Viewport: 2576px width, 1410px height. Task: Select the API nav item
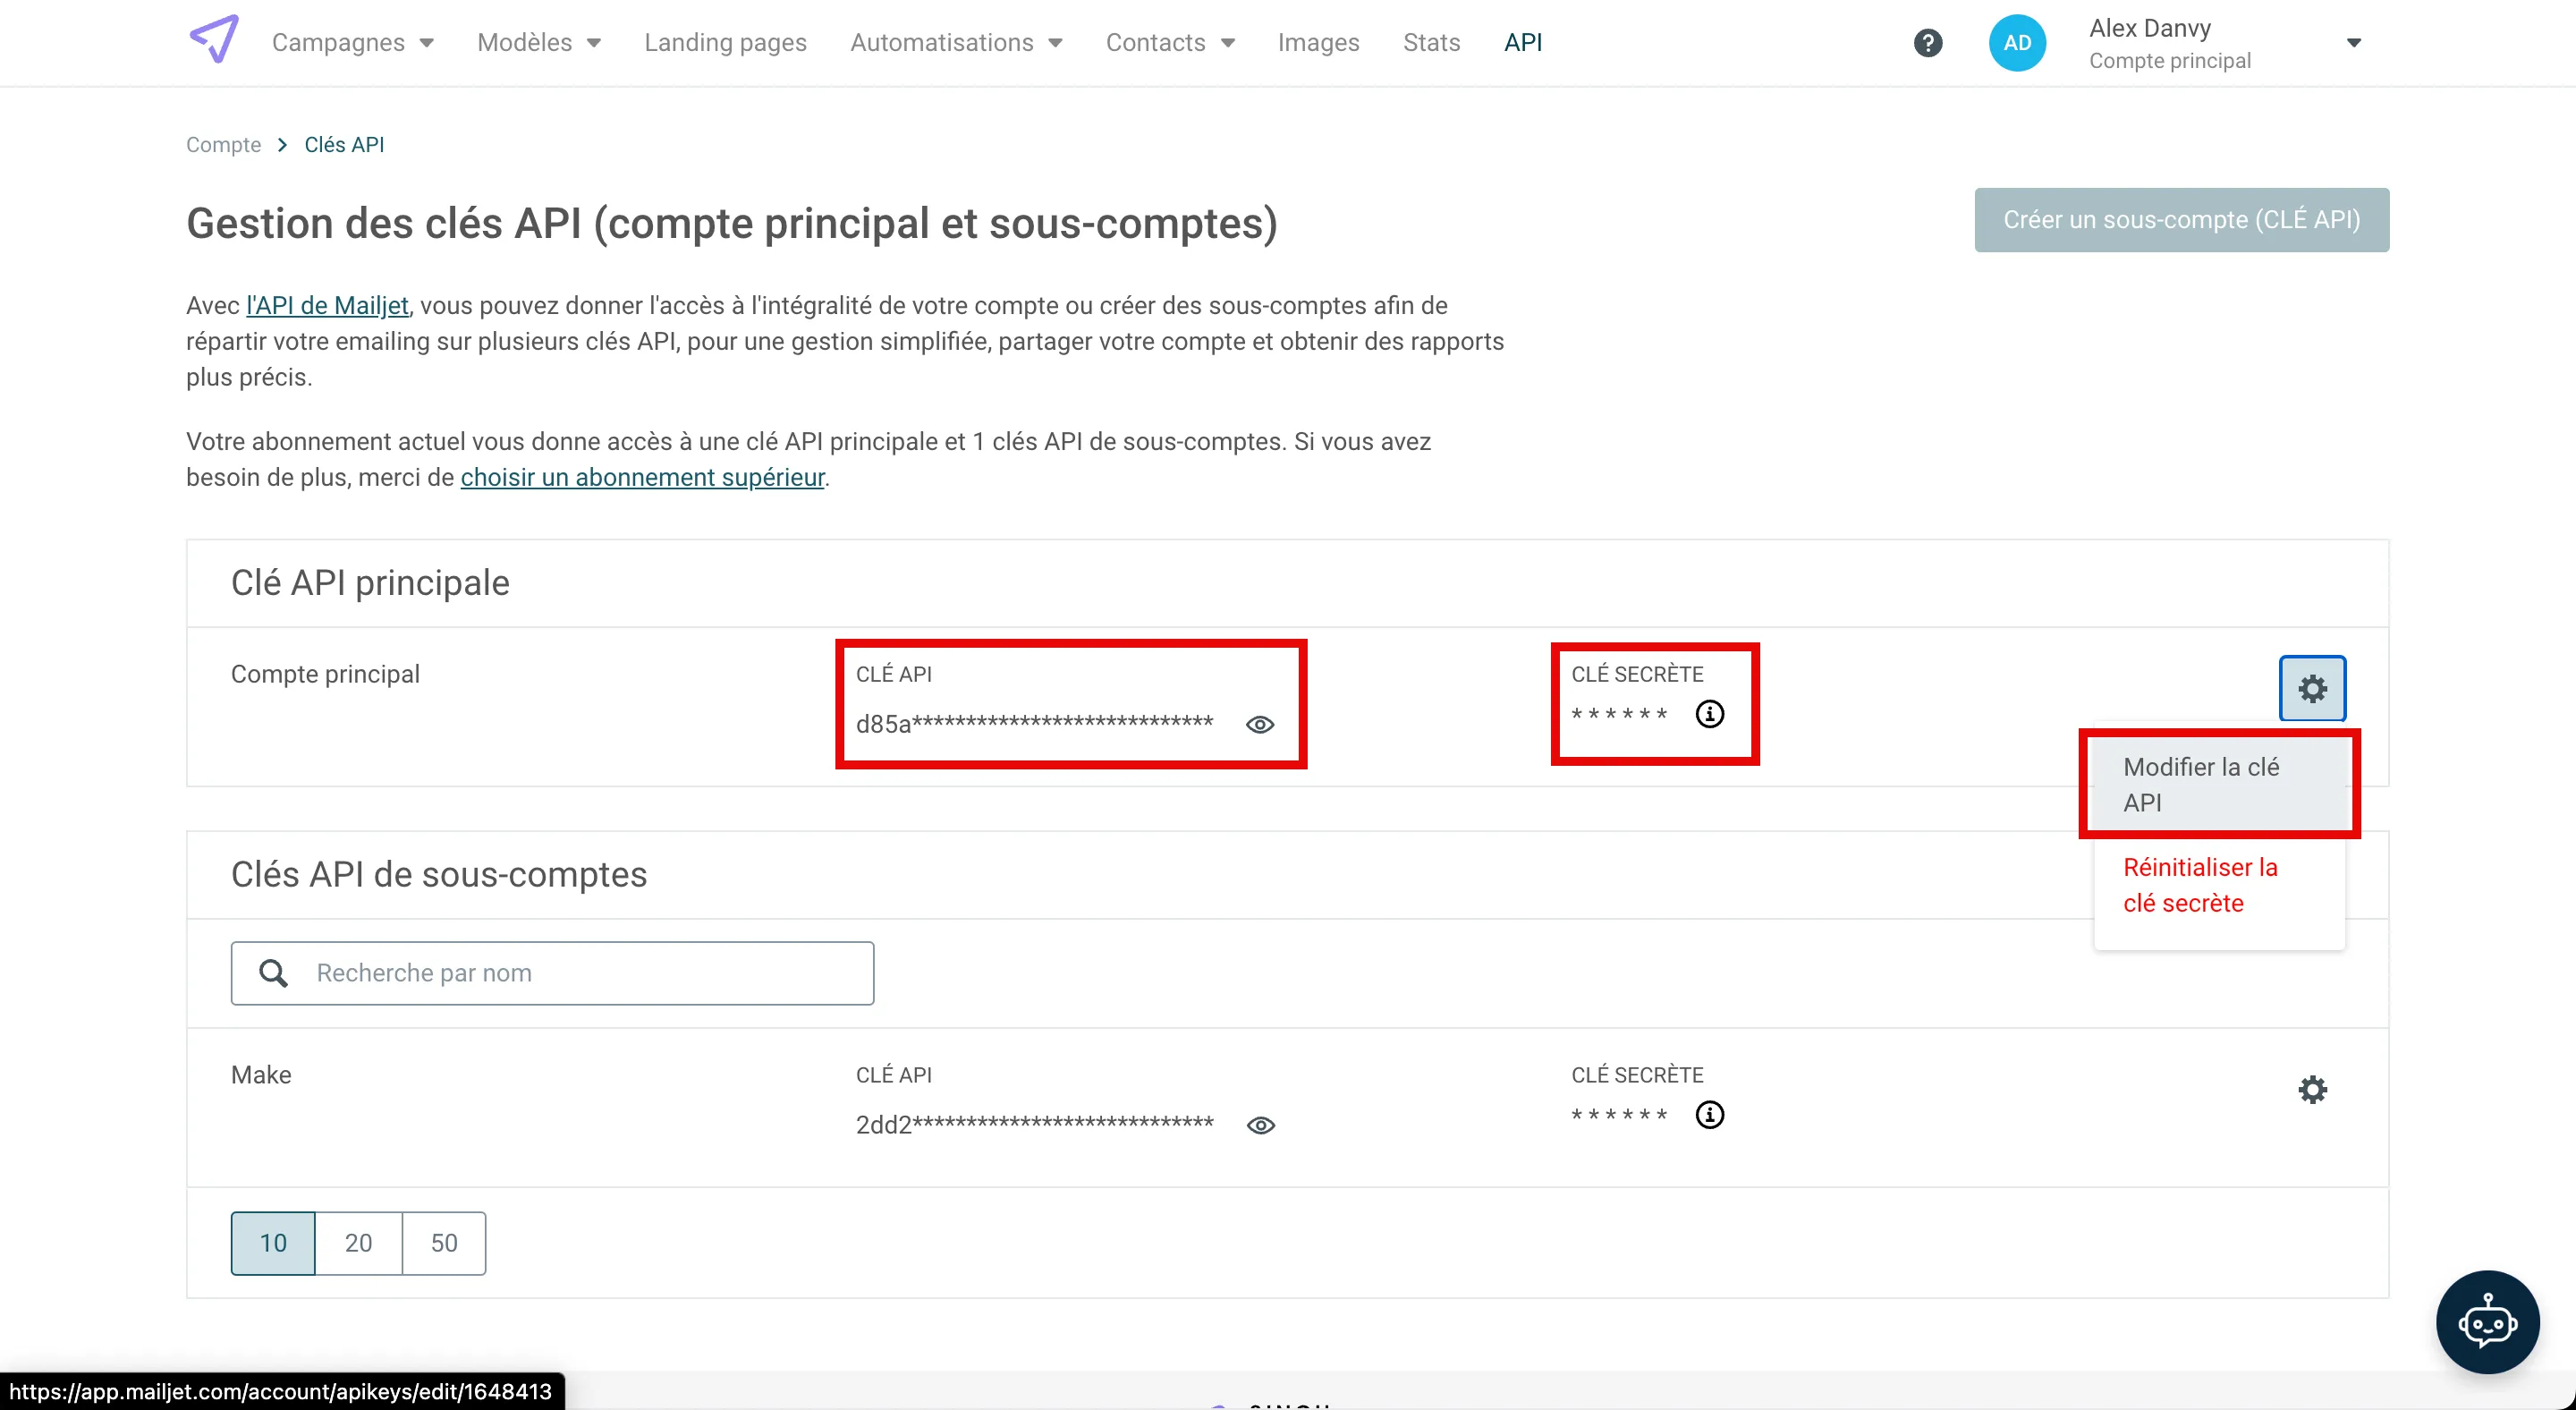[x=1522, y=43]
